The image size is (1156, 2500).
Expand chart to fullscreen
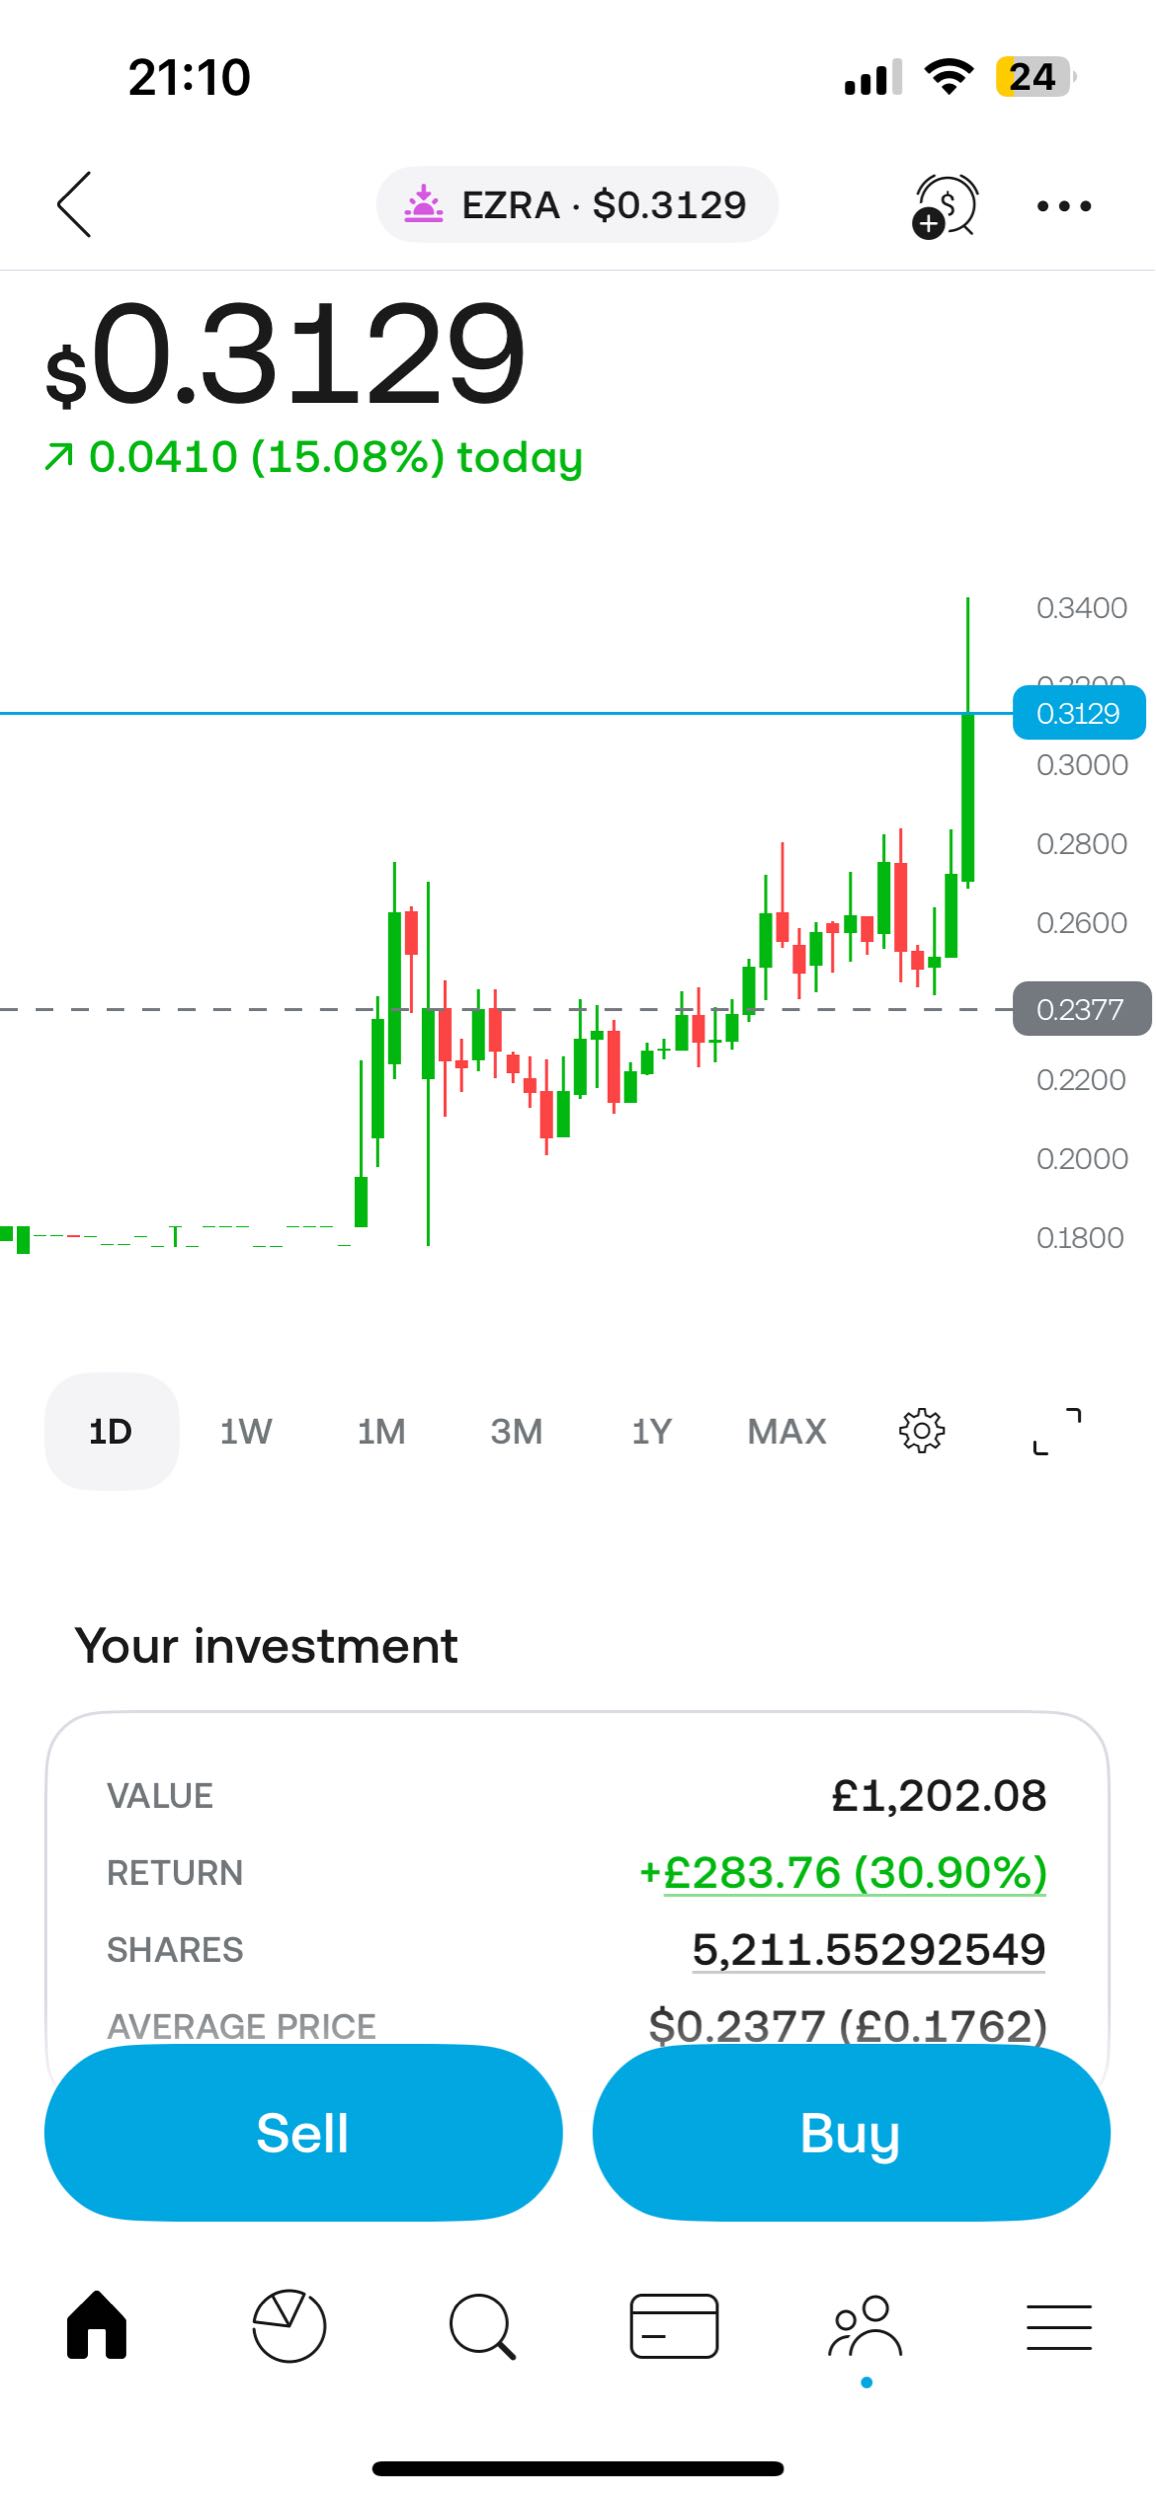click(x=1057, y=1431)
